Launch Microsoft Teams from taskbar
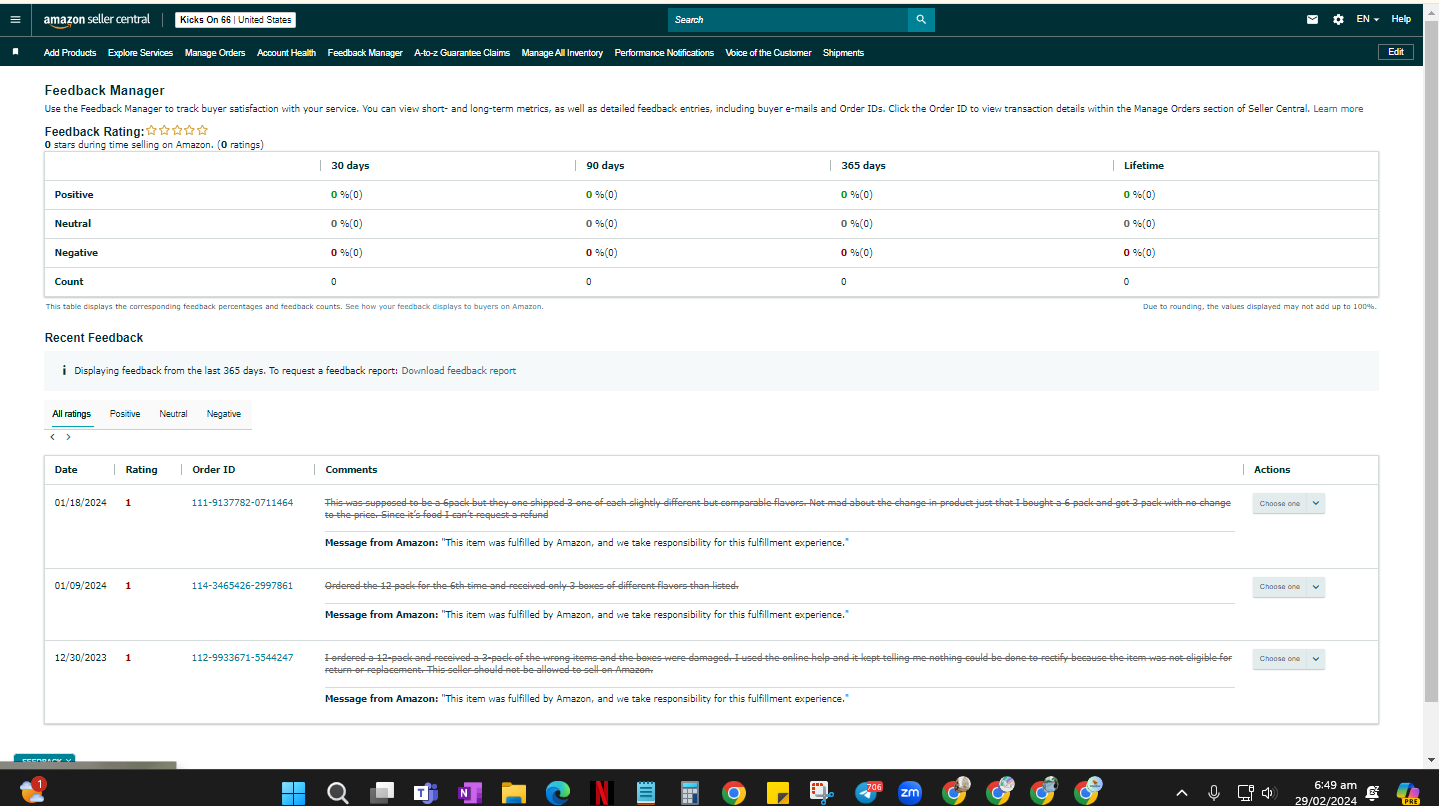The width and height of the screenshot is (1439, 806). click(x=425, y=793)
